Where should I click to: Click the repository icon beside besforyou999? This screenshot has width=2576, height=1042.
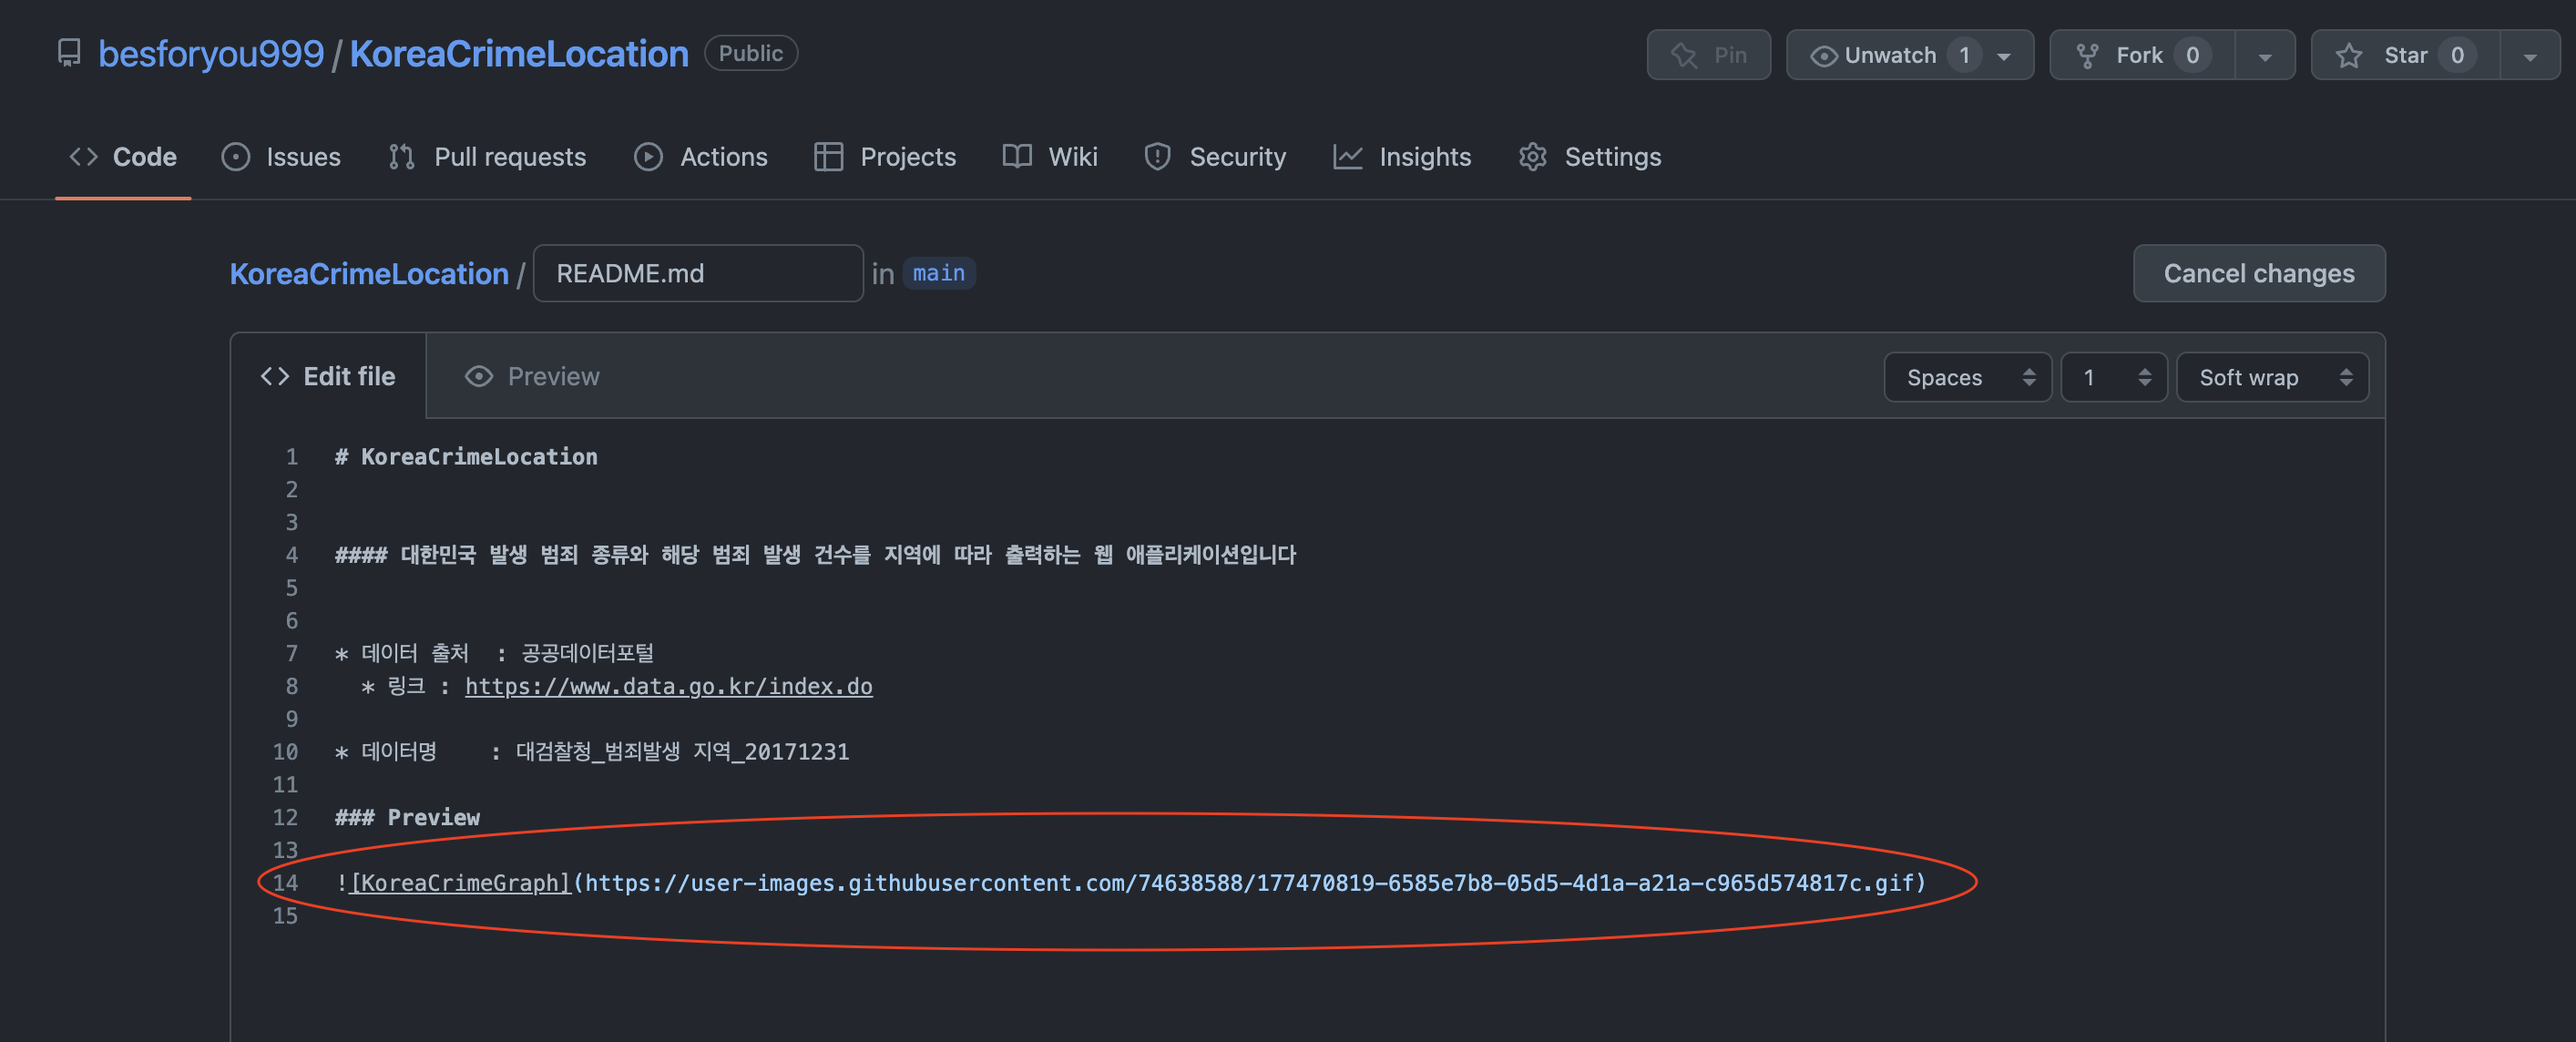pyautogui.click(x=69, y=53)
